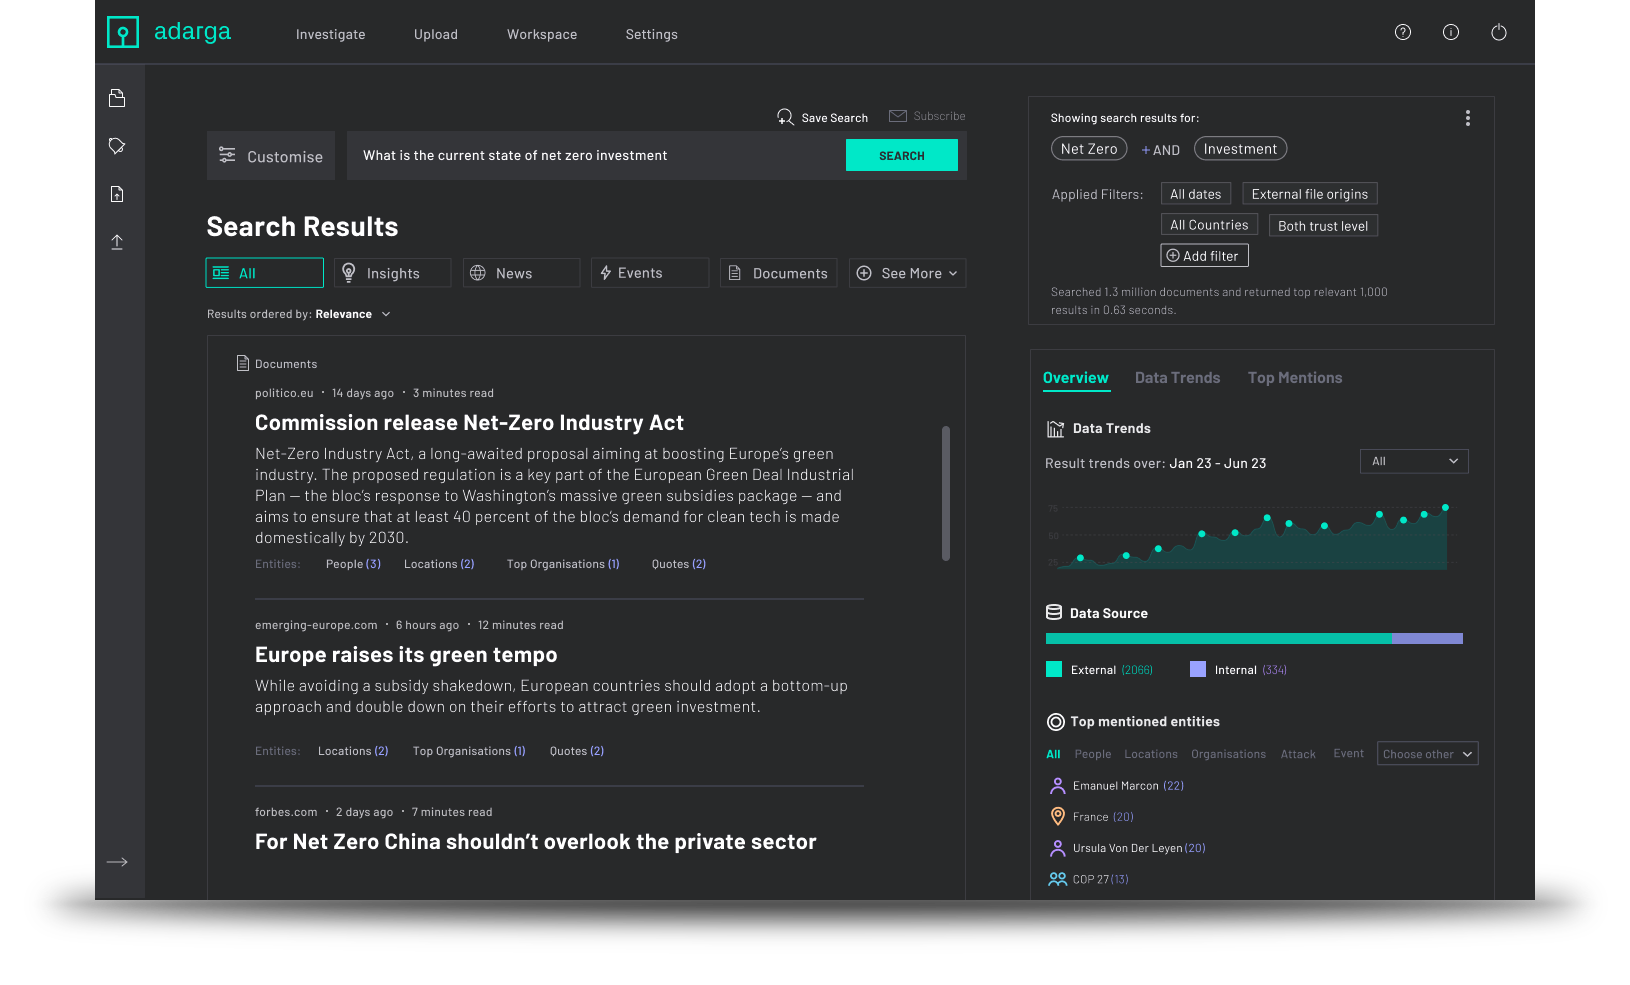The height and width of the screenshot is (985, 1630).
Task: Click the External data source bar
Action: click(1217, 638)
